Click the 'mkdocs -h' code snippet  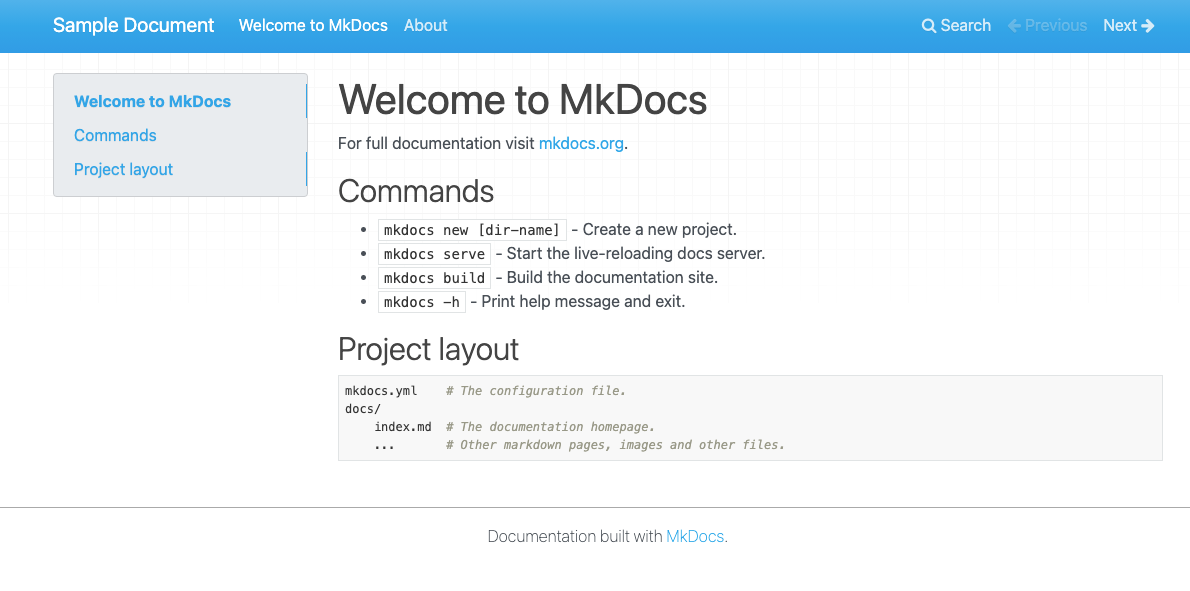(422, 302)
